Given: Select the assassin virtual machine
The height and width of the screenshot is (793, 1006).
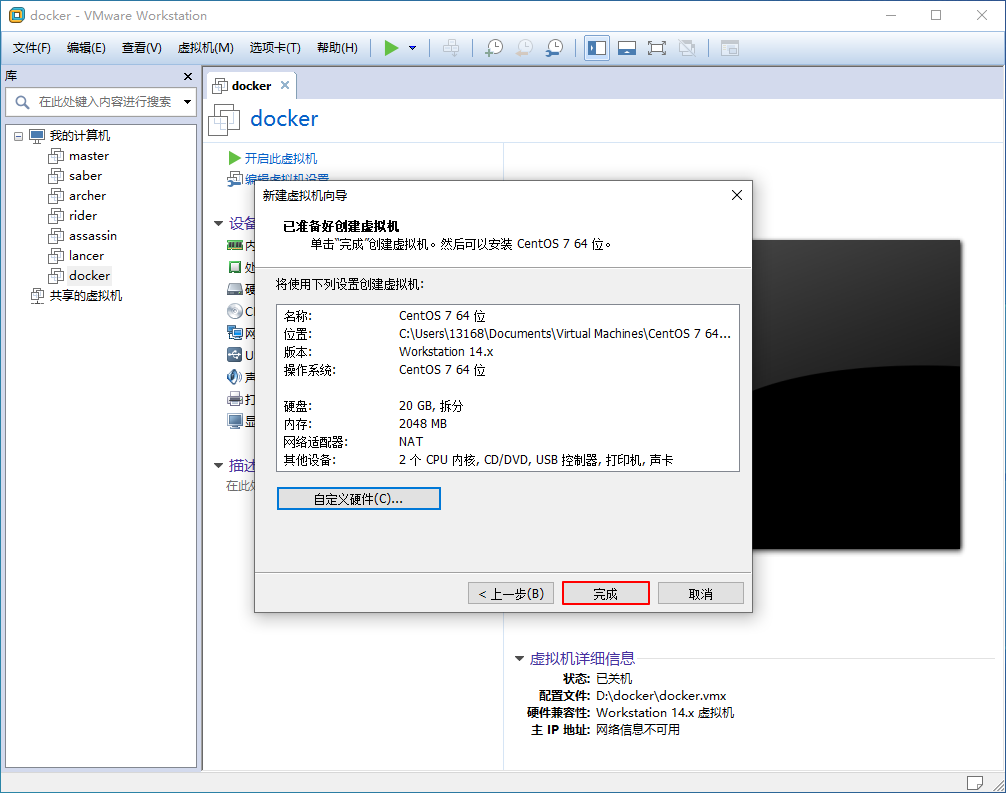Looking at the screenshot, I should (92, 235).
